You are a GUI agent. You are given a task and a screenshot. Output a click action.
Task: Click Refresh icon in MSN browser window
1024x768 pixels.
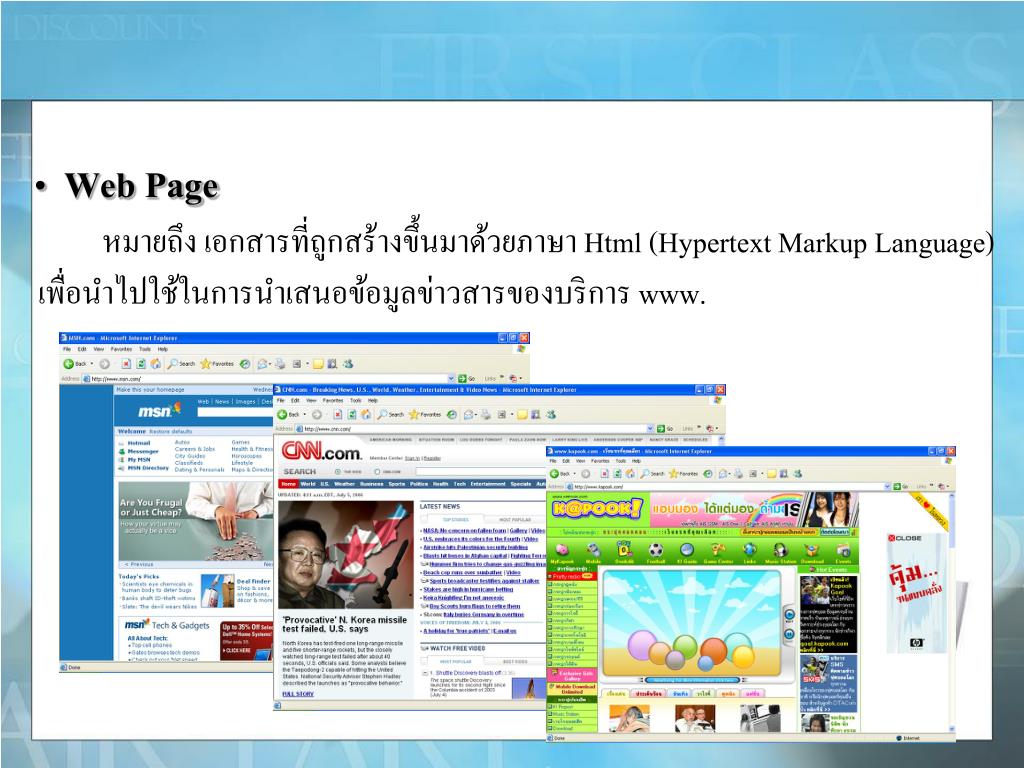(x=140, y=364)
